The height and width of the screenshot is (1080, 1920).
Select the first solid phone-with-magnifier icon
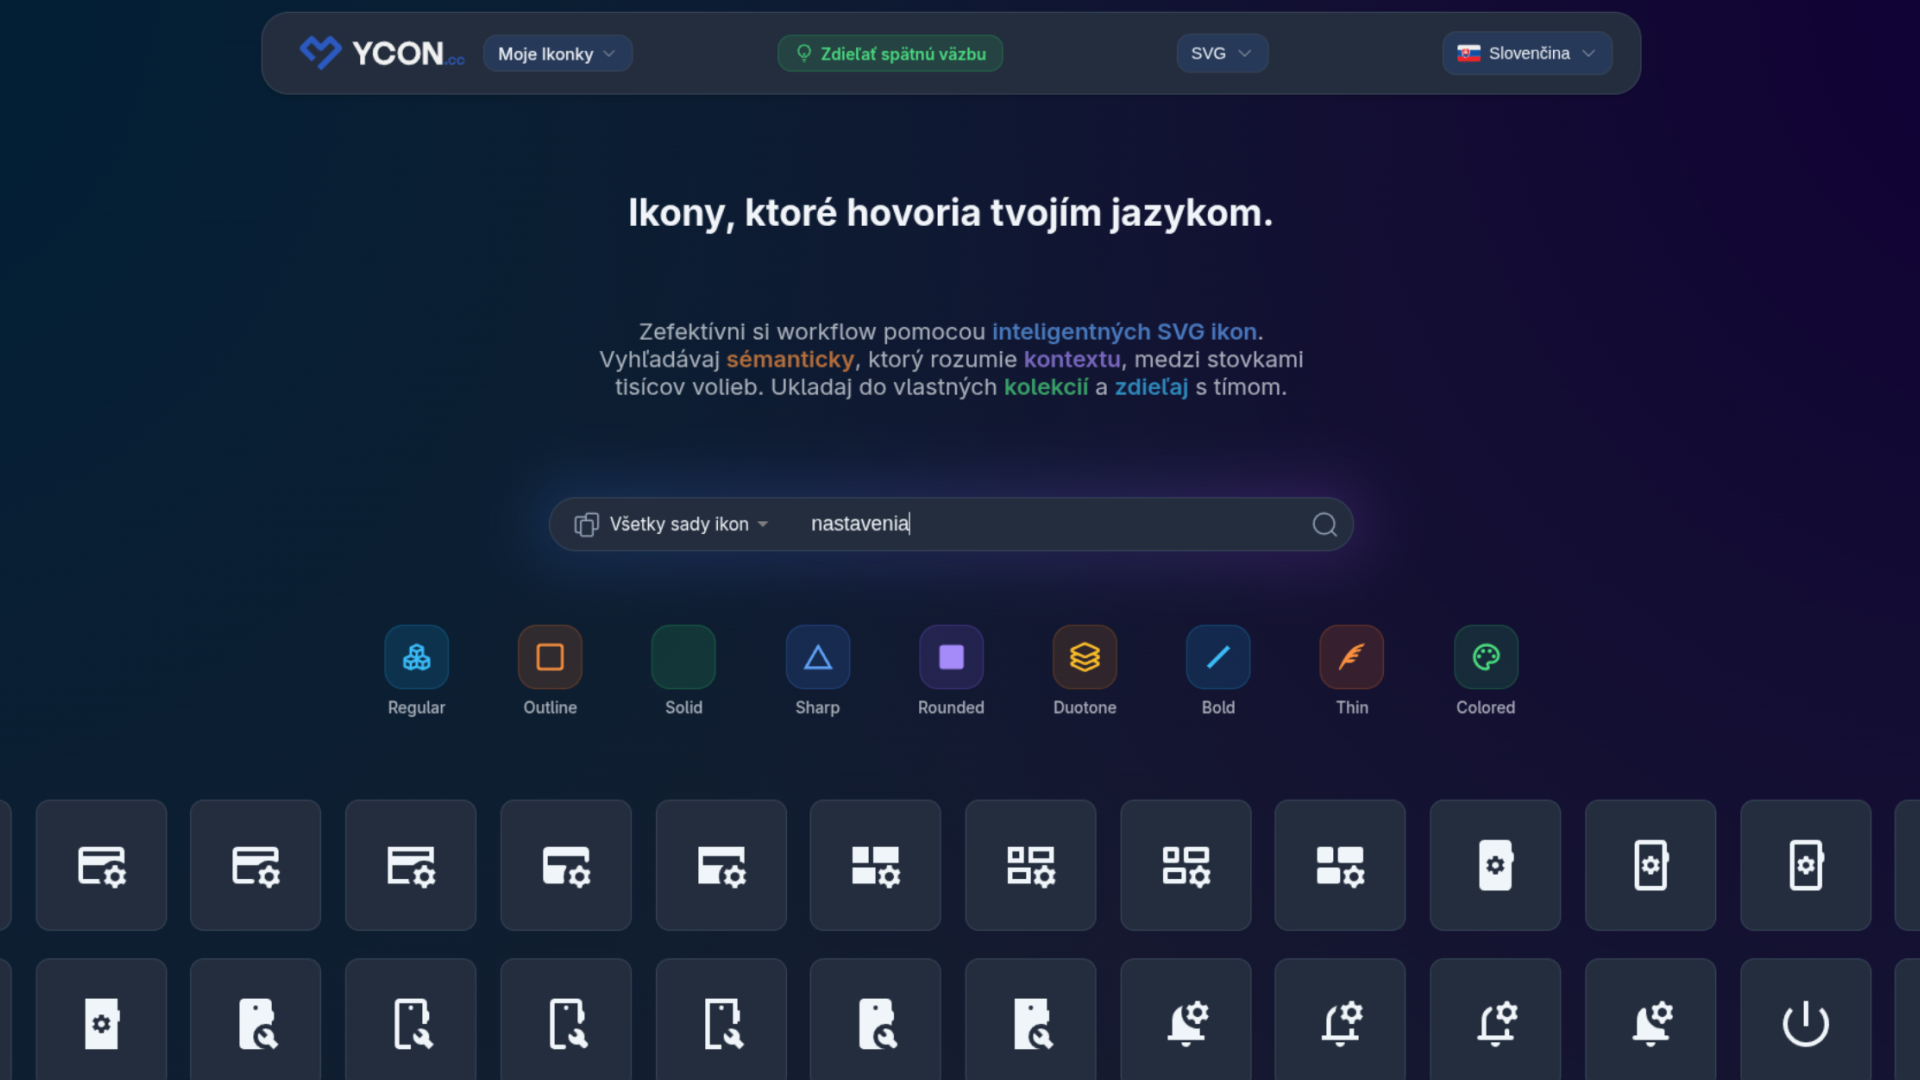pos(256,1023)
